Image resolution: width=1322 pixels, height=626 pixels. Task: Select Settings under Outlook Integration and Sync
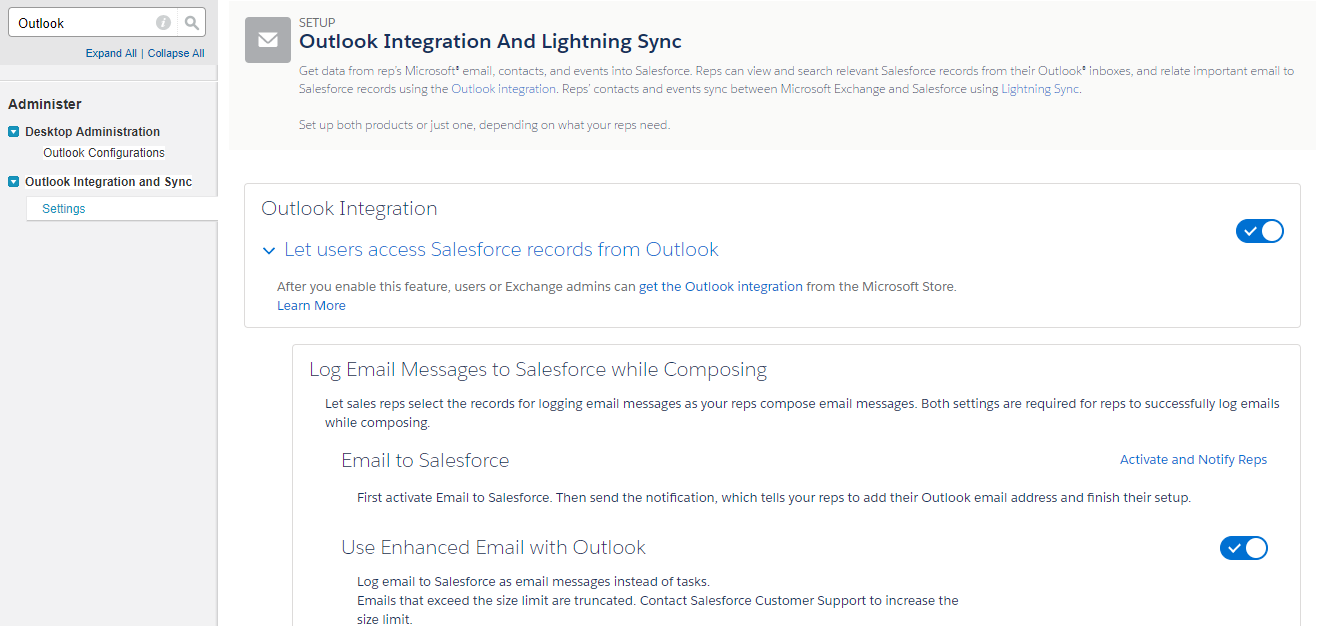click(x=64, y=209)
